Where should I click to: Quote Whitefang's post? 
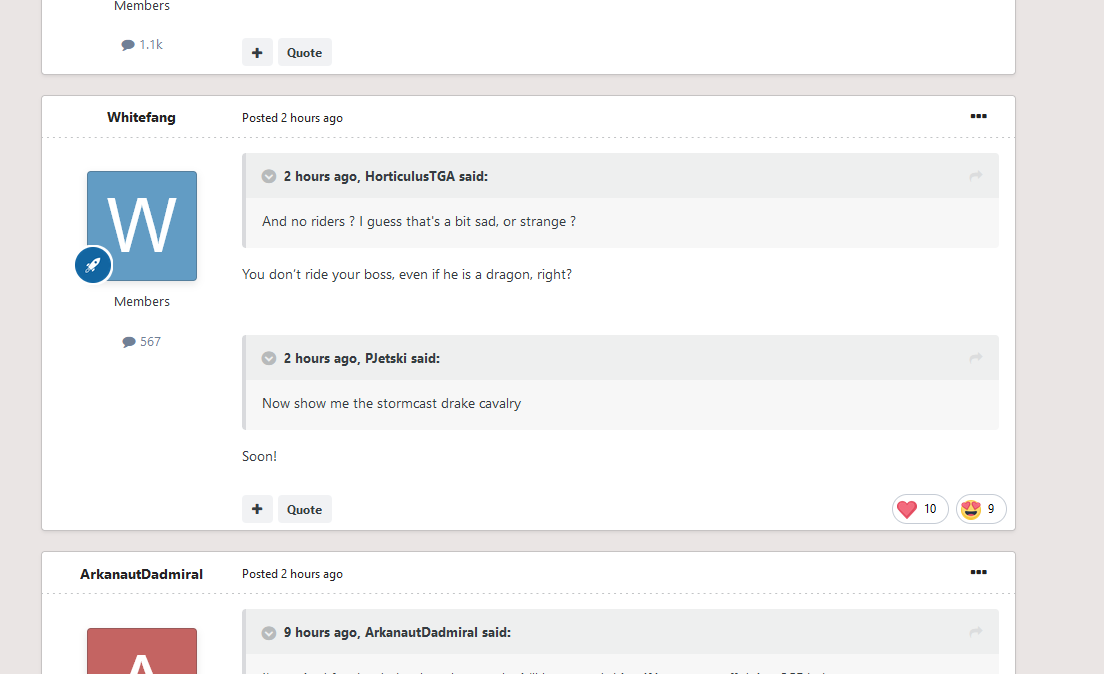(304, 509)
